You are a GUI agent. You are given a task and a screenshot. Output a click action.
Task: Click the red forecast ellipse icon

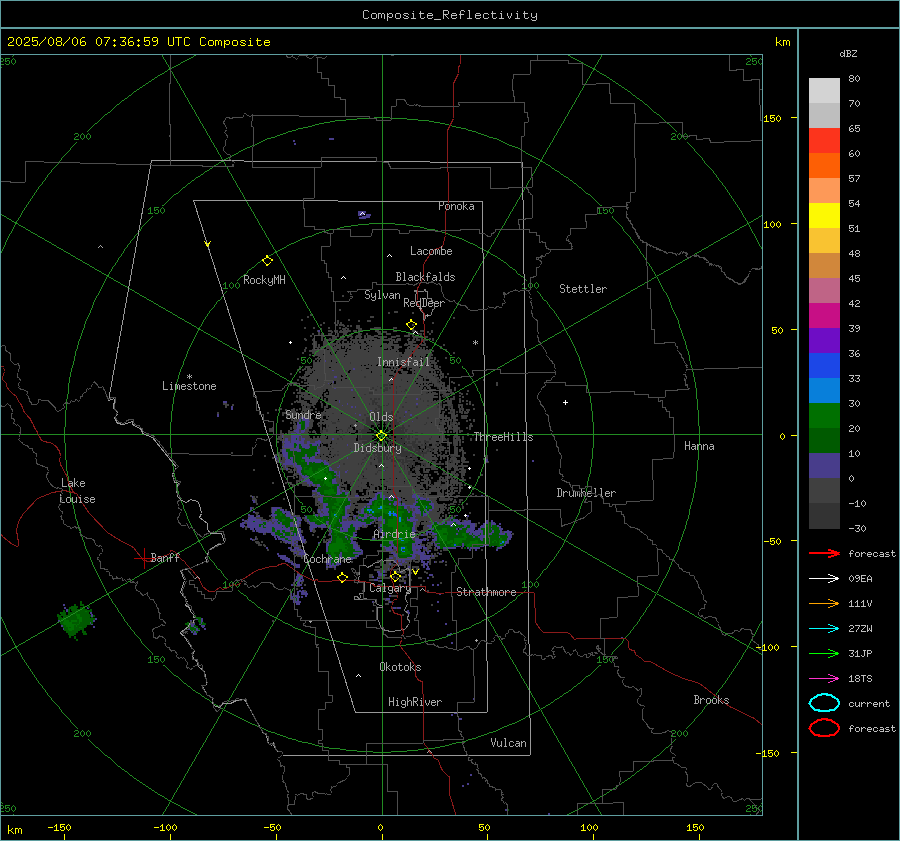(824, 728)
